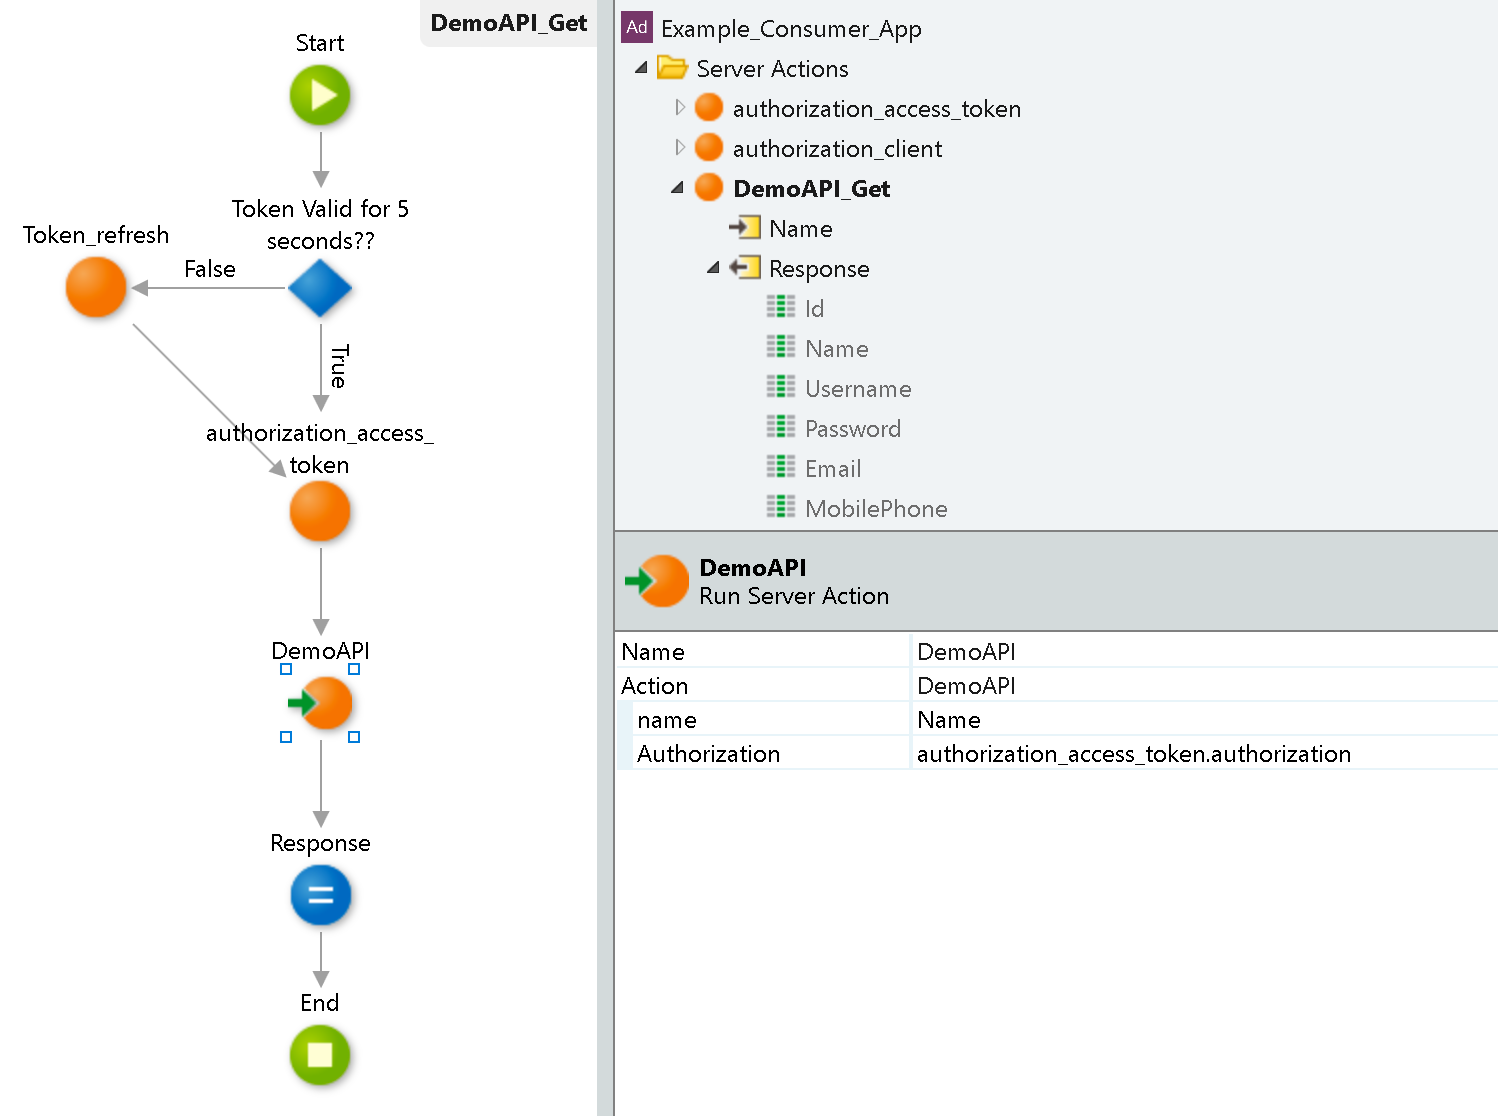Click the False branch label on the connector
The width and height of the screenshot is (1498, 1116).
coord(210,268)
